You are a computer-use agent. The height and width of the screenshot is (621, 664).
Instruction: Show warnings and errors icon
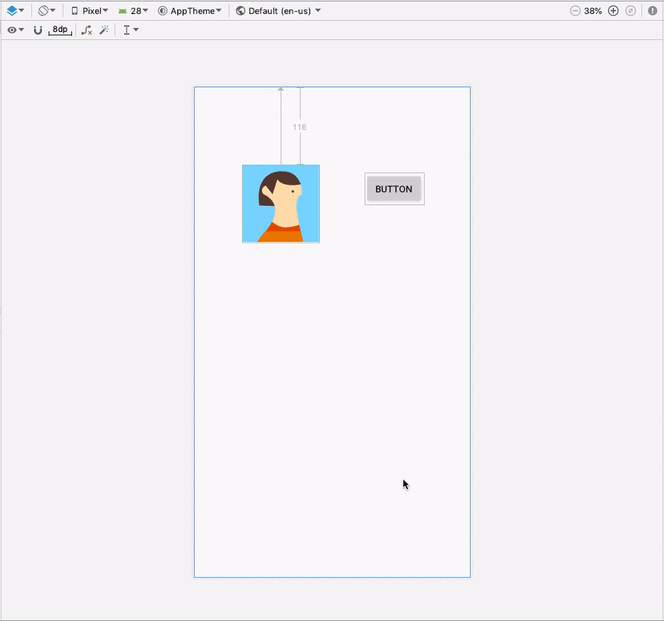click(652, 11)
